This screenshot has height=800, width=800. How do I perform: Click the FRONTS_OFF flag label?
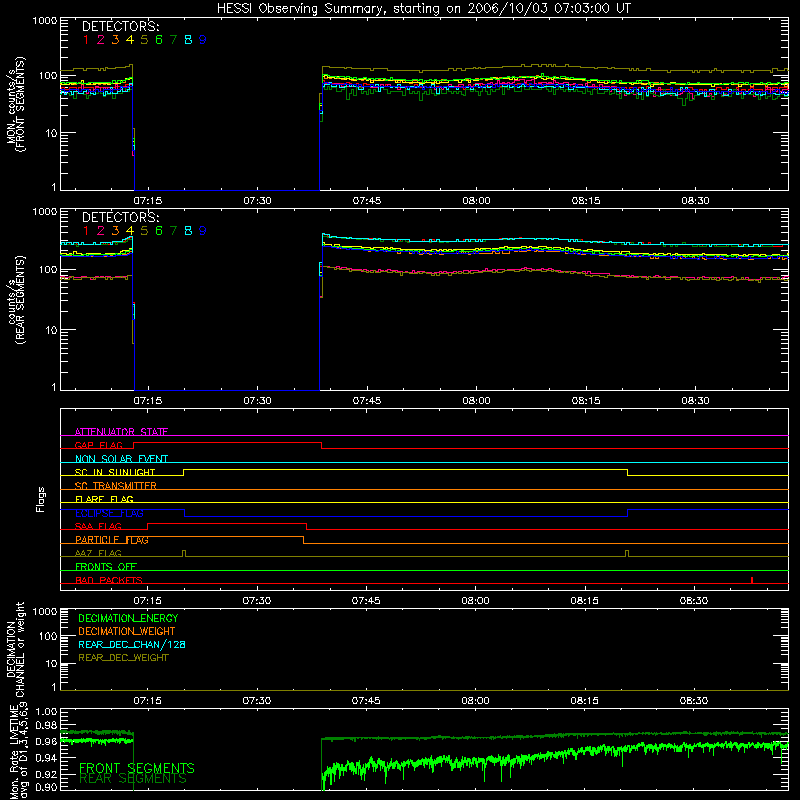[x=106, y=566]
